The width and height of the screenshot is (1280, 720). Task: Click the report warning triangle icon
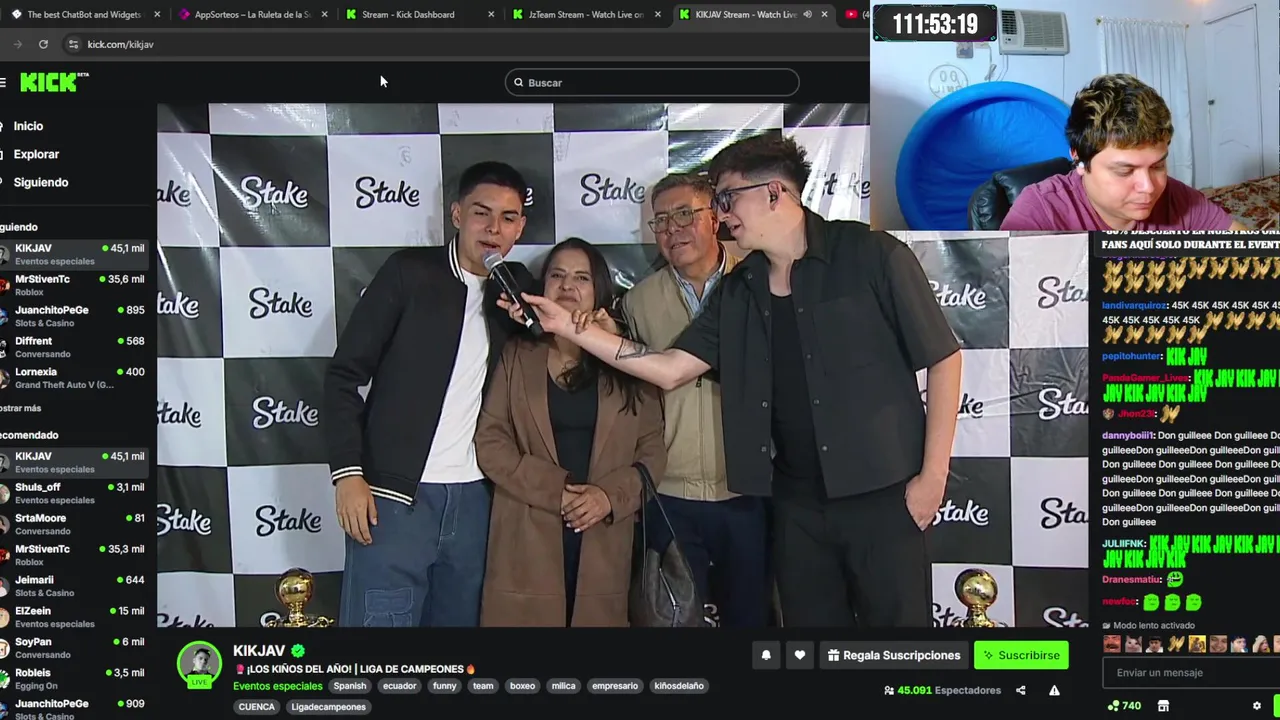tap(1054, 690)
